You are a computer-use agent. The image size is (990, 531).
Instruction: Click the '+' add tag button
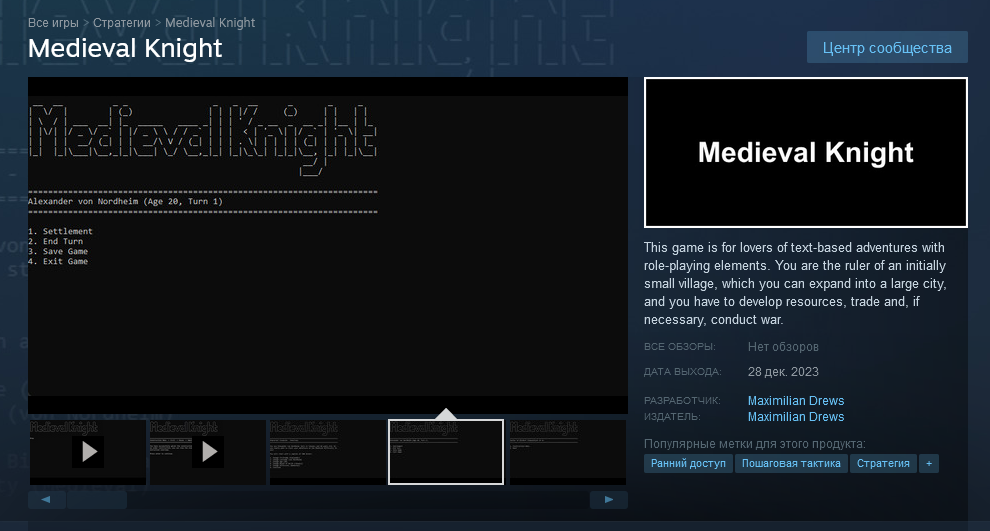pos(929,463)
